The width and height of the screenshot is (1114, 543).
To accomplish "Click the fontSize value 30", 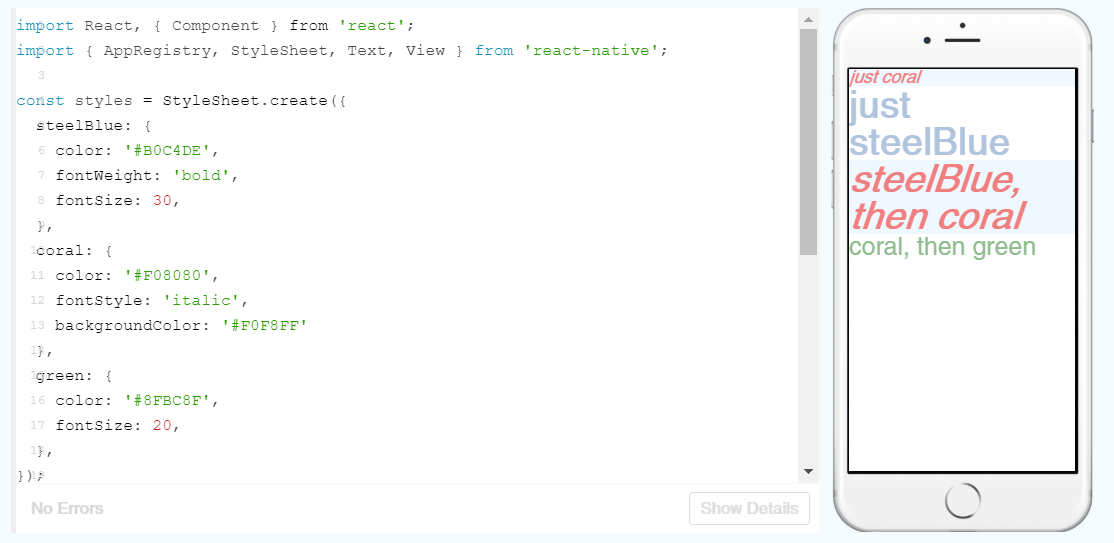I will coord(164,200).
